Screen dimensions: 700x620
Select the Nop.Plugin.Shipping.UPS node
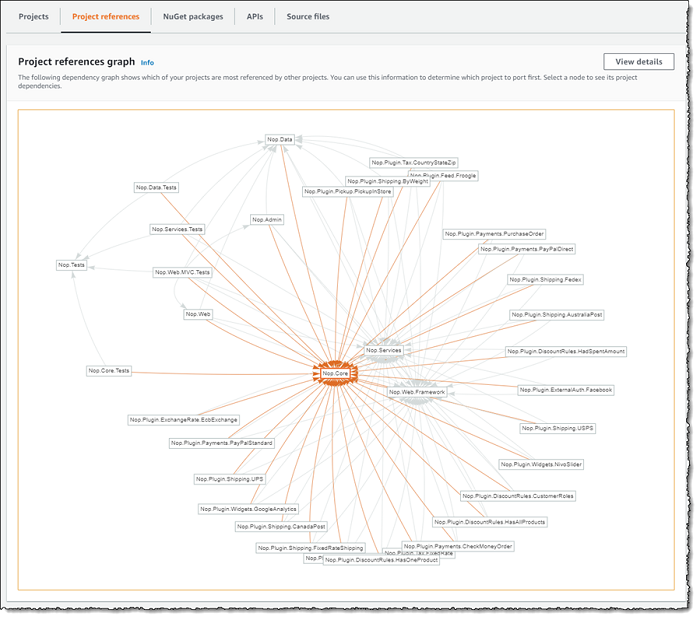230,479
